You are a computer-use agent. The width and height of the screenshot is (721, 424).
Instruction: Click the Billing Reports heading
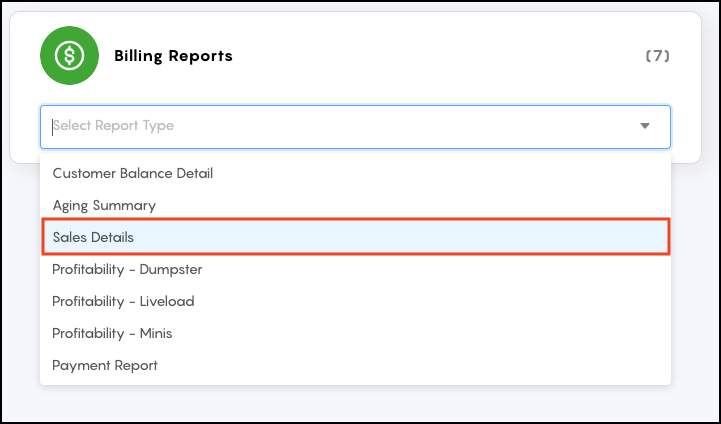click(173, 56)
